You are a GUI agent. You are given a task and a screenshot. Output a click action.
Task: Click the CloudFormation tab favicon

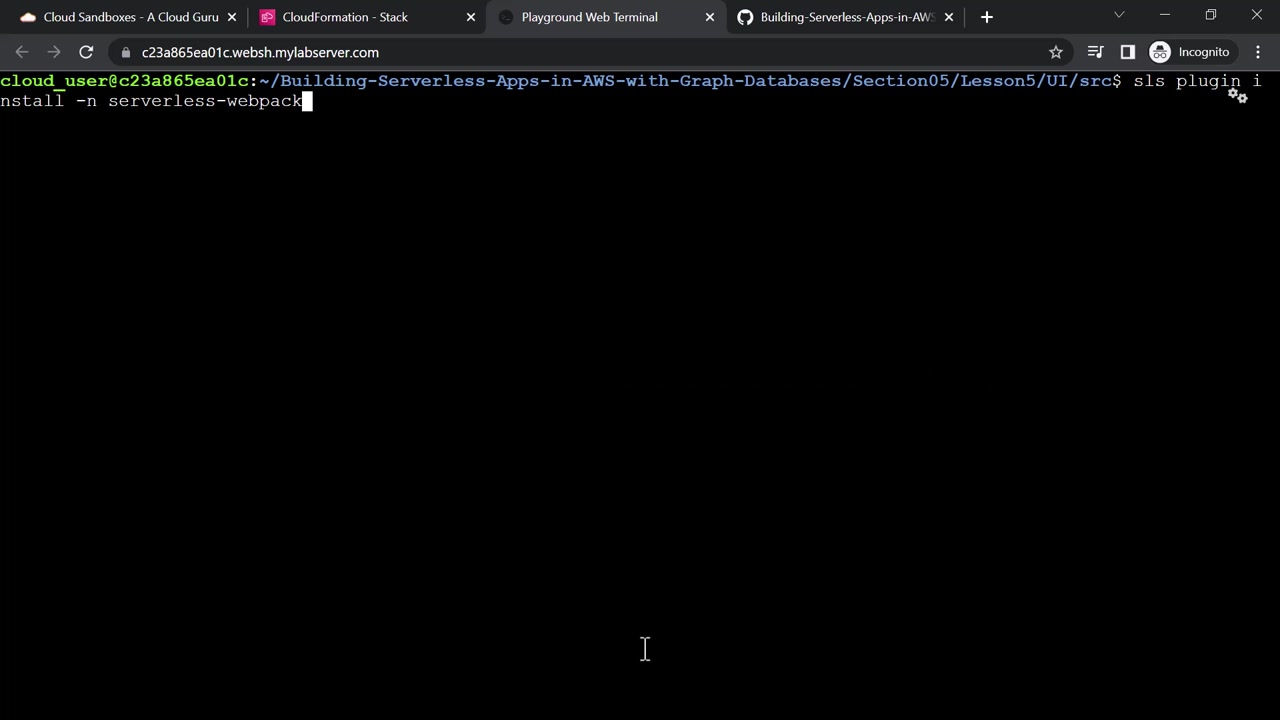(267, 17)
